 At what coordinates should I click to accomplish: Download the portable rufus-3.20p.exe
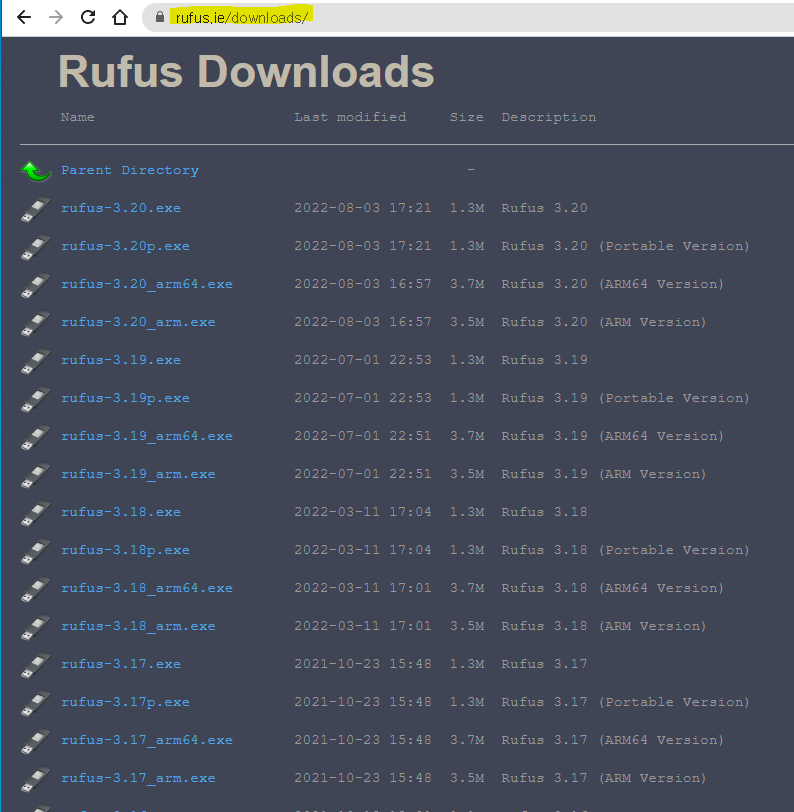pyautogui.click(x=125, y=246)
